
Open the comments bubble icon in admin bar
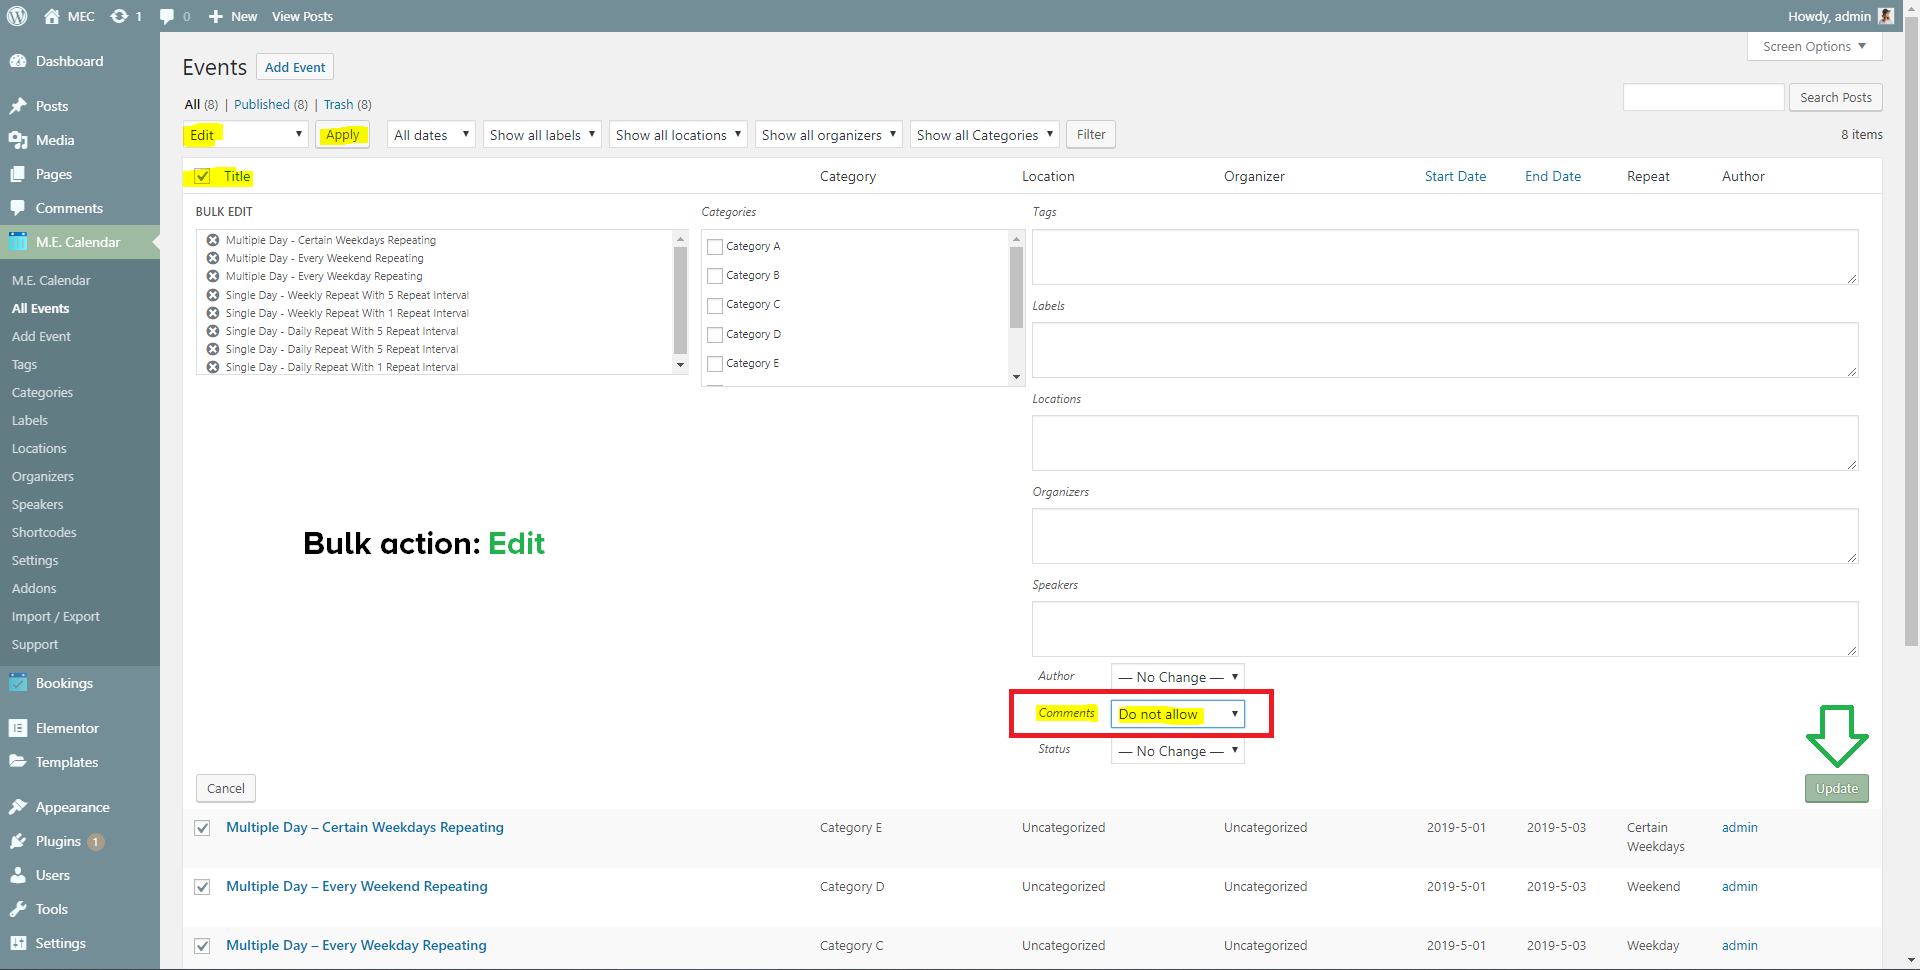[x=167, y=16]
